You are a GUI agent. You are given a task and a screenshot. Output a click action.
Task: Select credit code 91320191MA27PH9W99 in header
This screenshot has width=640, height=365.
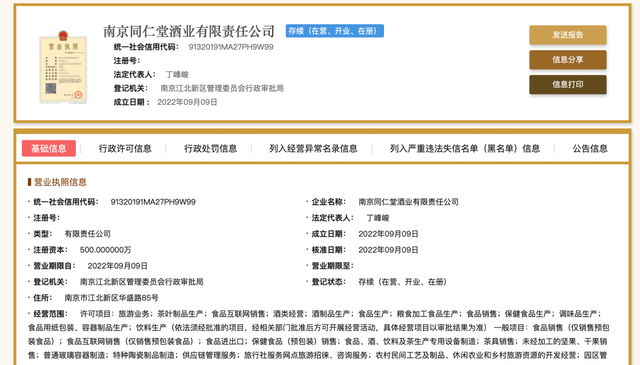point(231,47)
